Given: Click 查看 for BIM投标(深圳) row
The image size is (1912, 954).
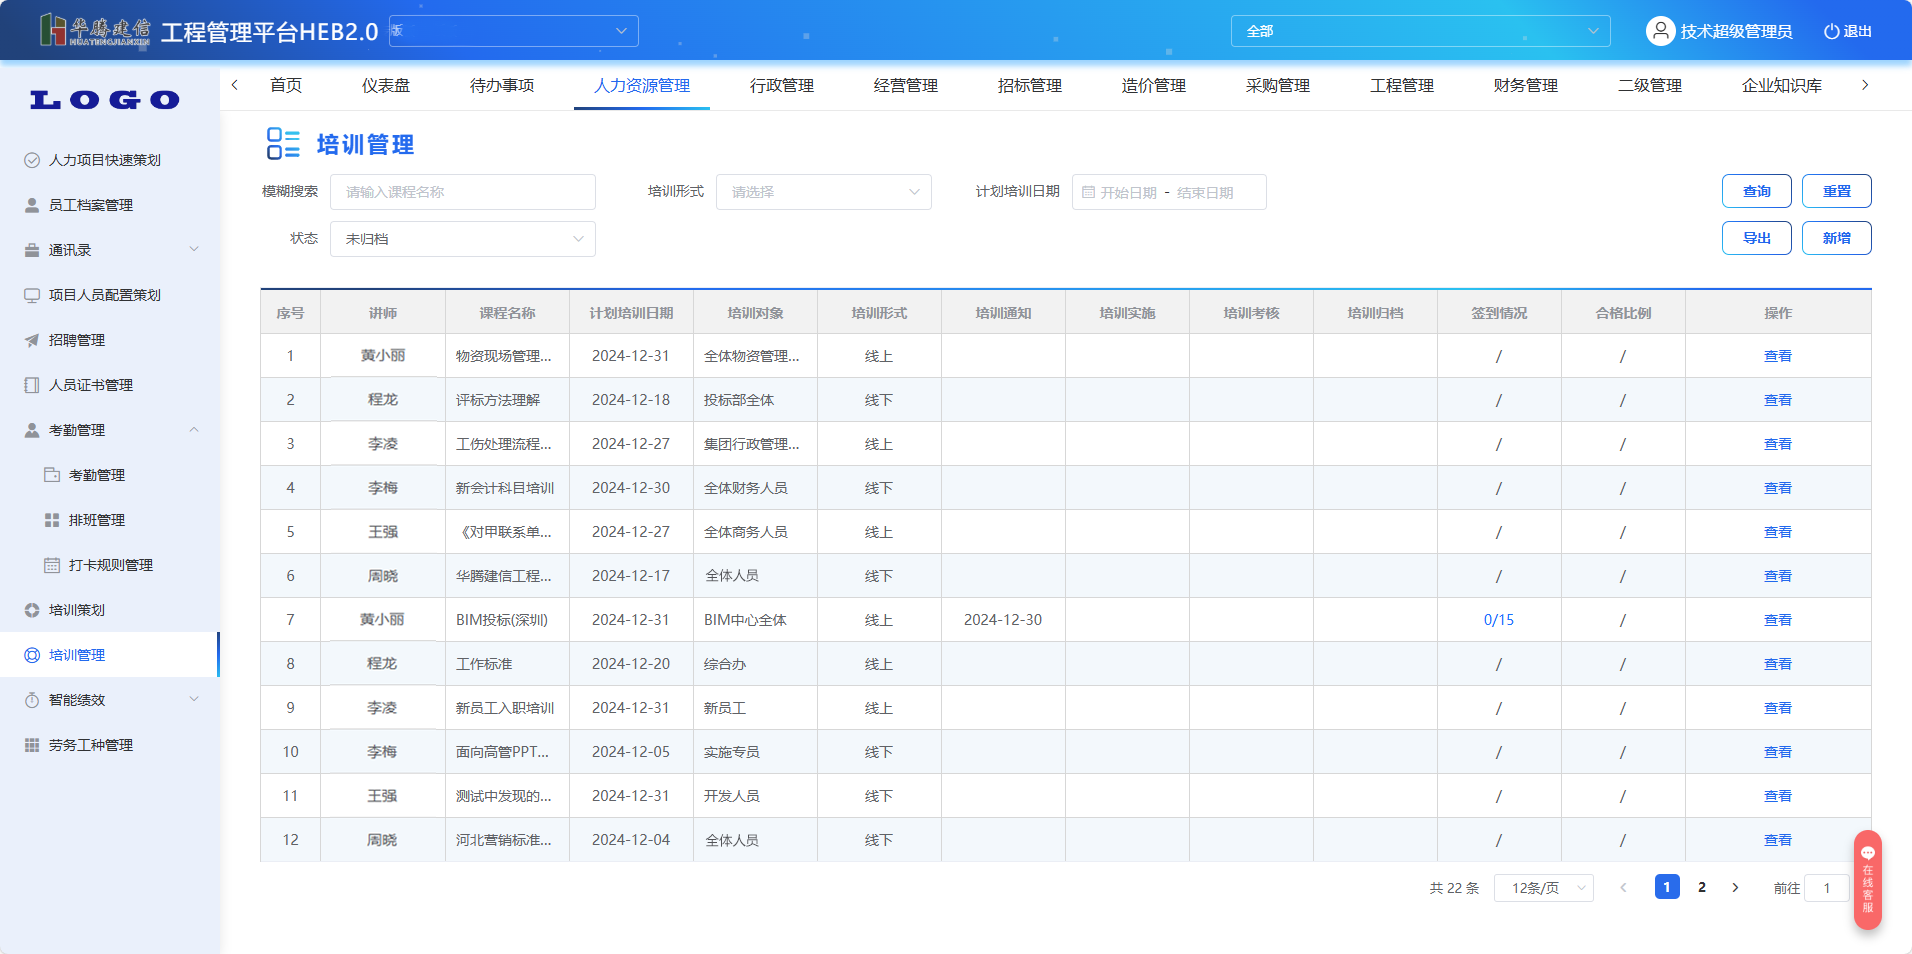Looking at the screenshot, I should (1778, 620).
